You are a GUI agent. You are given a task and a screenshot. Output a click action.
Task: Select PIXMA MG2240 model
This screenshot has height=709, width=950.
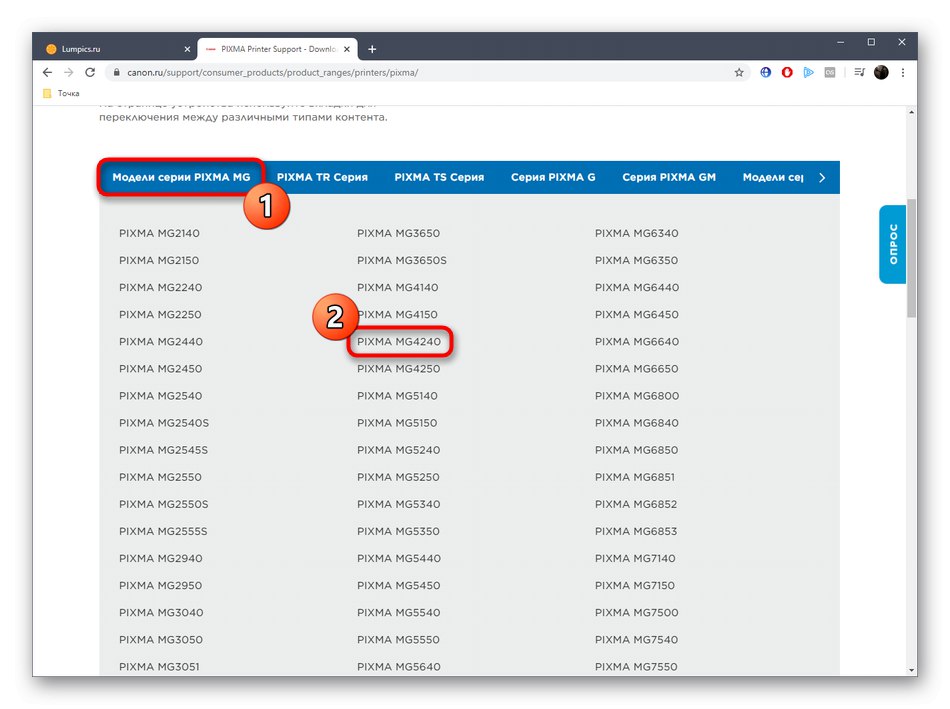click(x=161, y=287)
